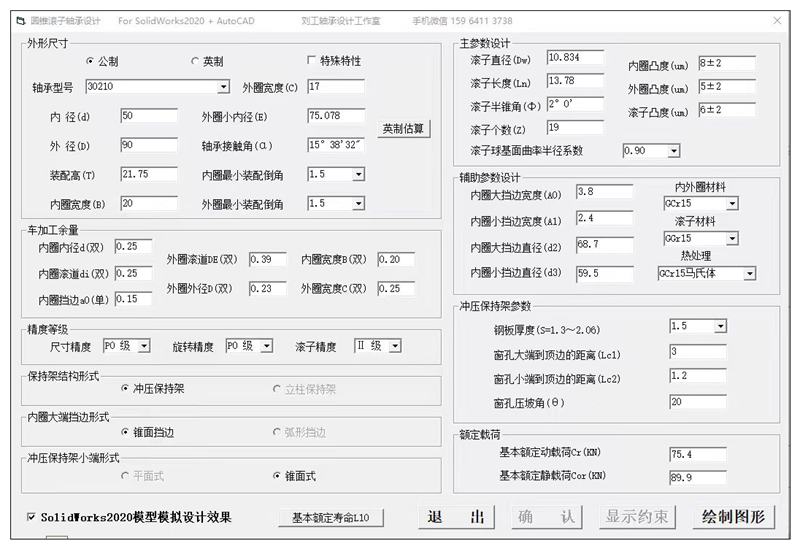Choose the 锥面式 cage small-end option

click(x=277, y=476)
